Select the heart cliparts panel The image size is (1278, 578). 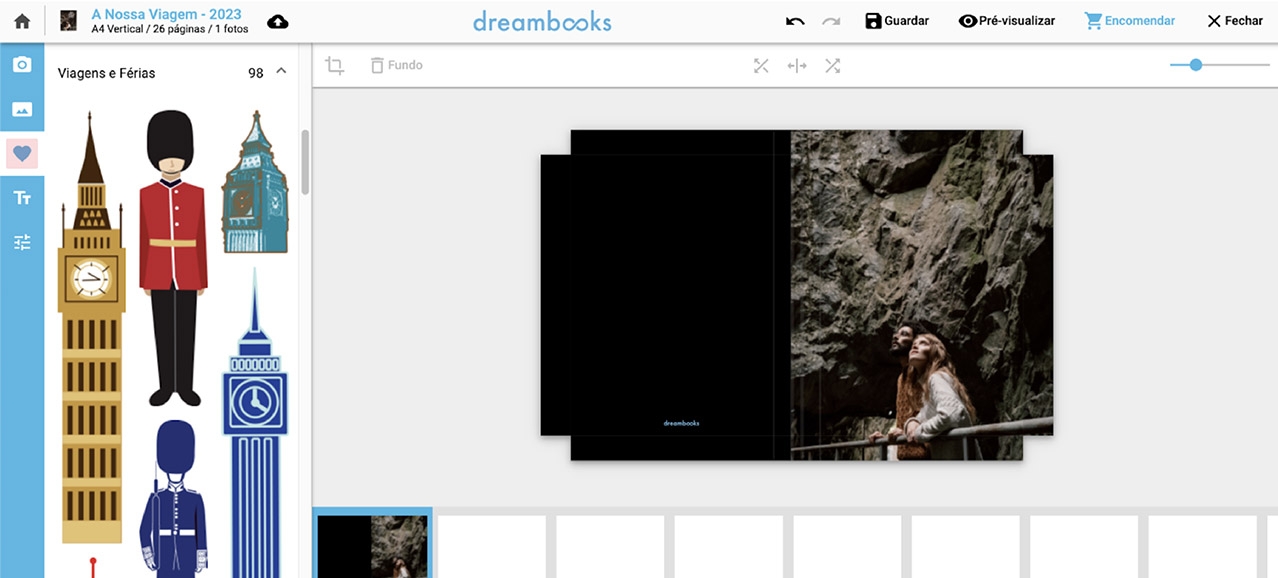point(22,153)
